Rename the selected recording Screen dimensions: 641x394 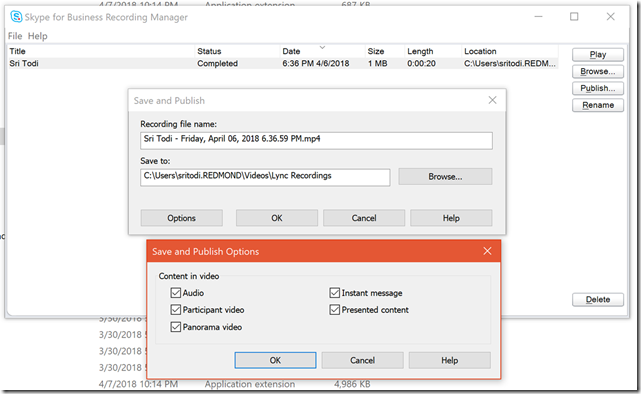point(598,105)
